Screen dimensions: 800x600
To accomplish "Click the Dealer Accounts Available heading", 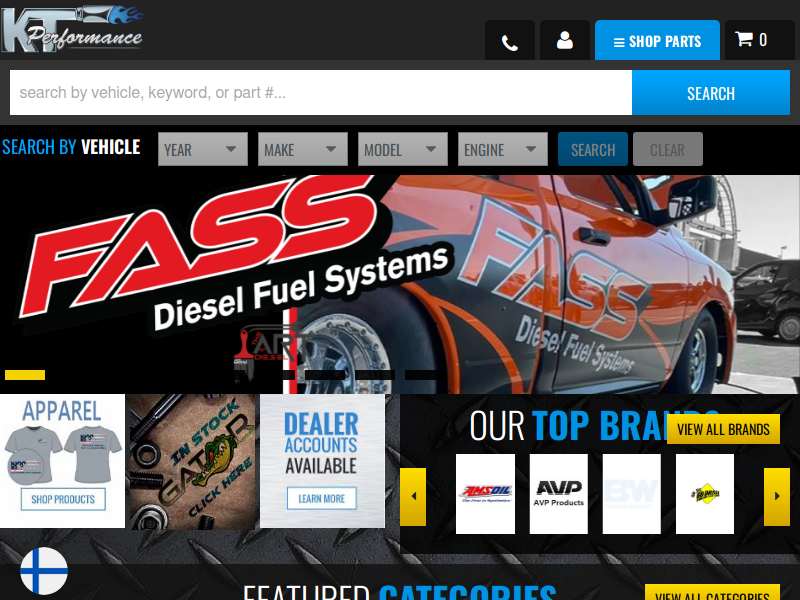I will click(x=321, y=443).
